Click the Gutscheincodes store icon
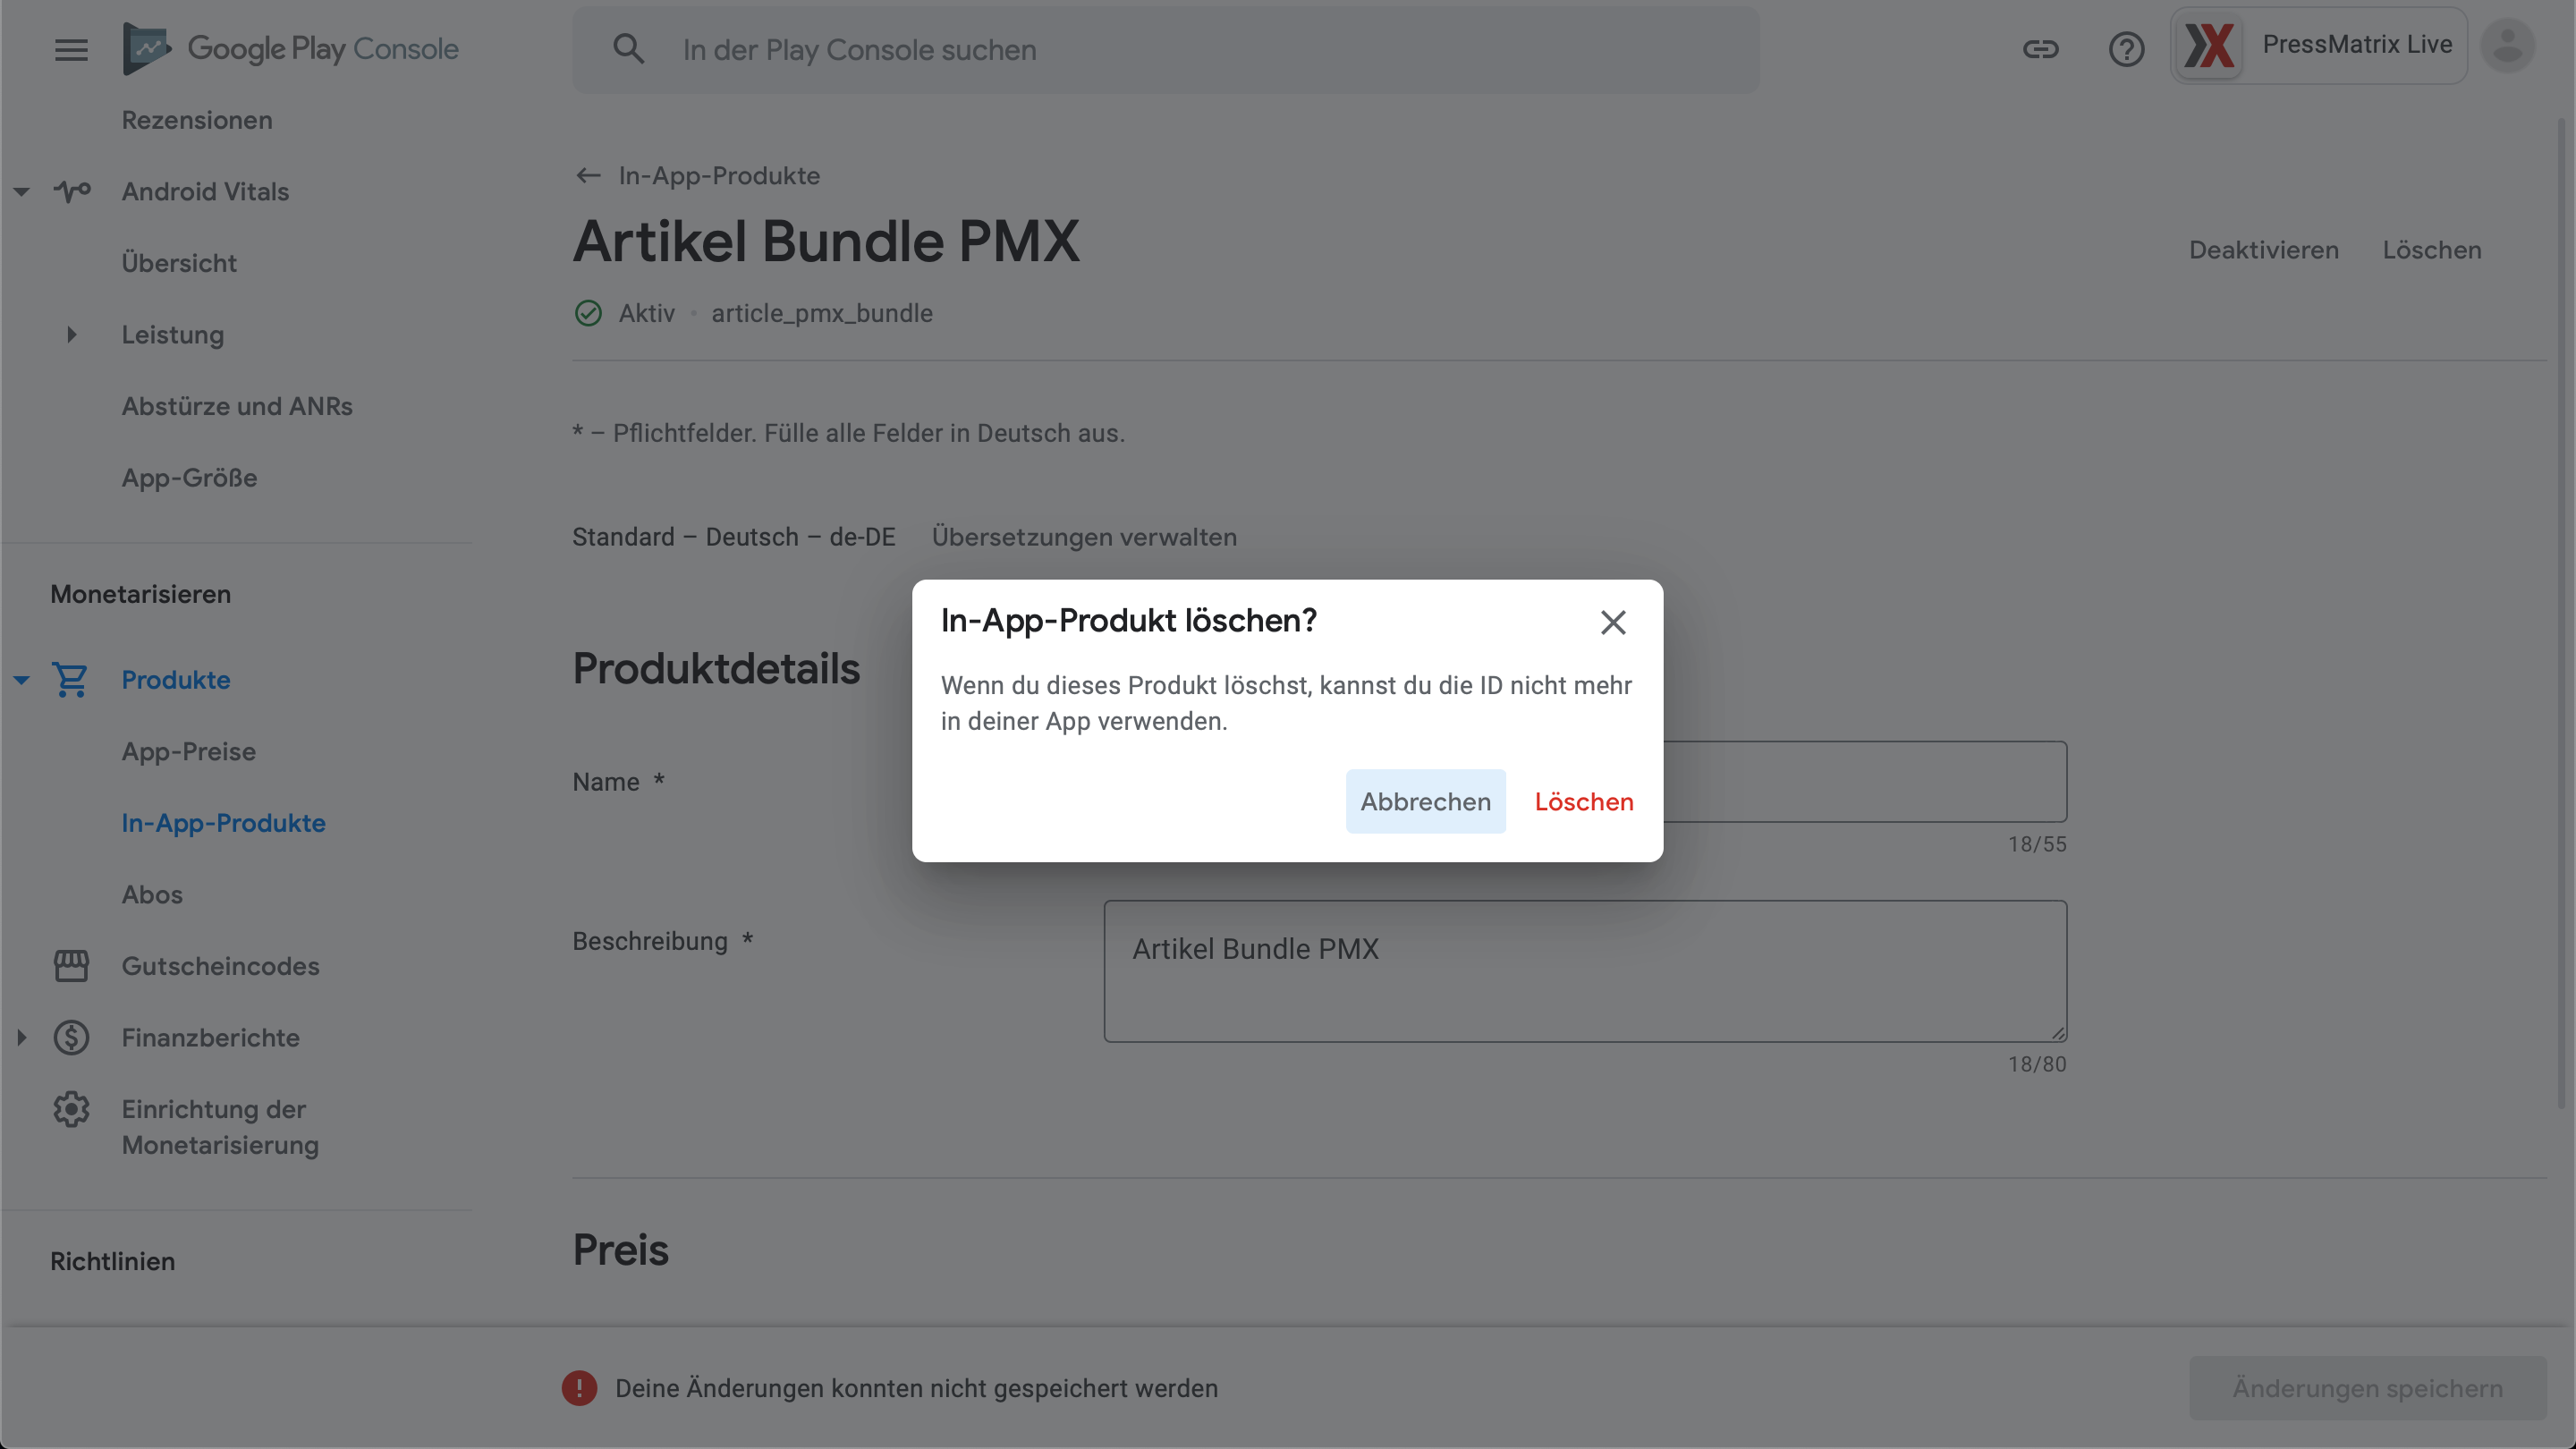The height and width of the screenshot is (1449, 2576). click(x=71, y=966)
